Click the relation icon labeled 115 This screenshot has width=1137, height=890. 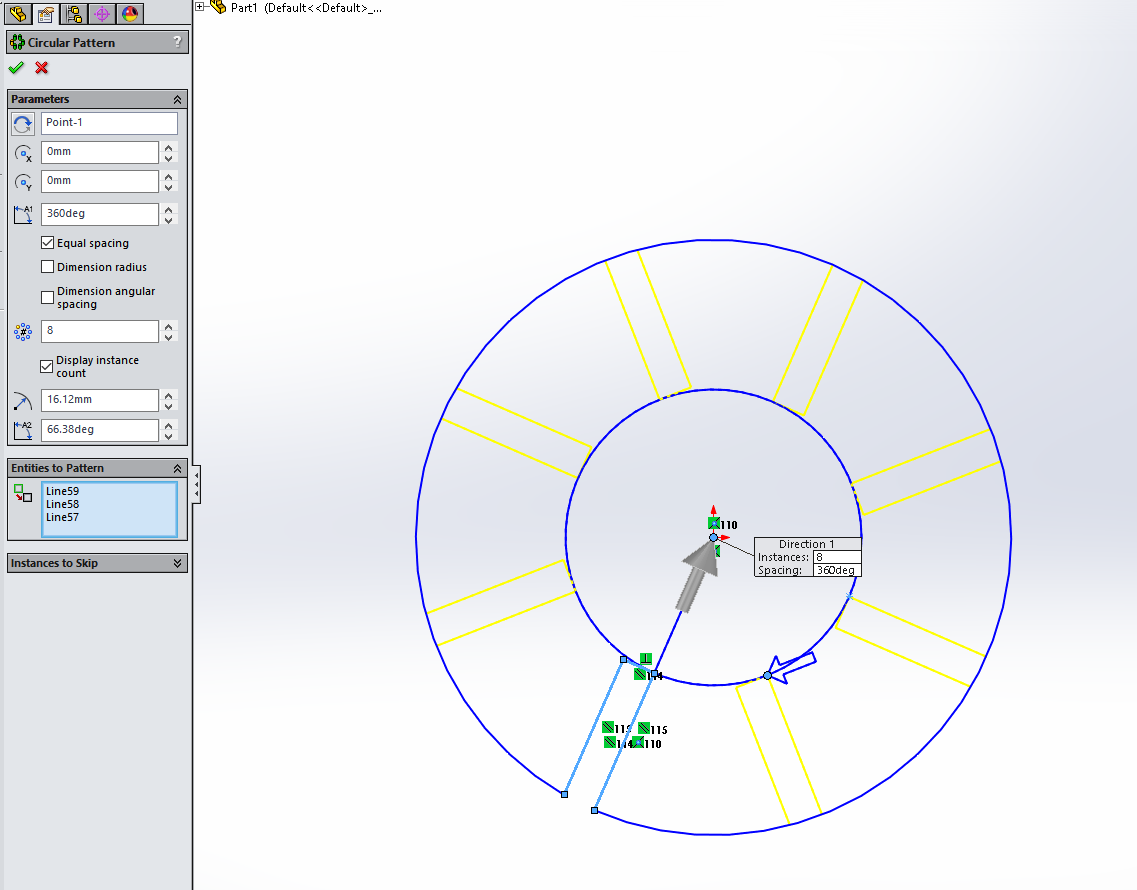tap(644, 728)
